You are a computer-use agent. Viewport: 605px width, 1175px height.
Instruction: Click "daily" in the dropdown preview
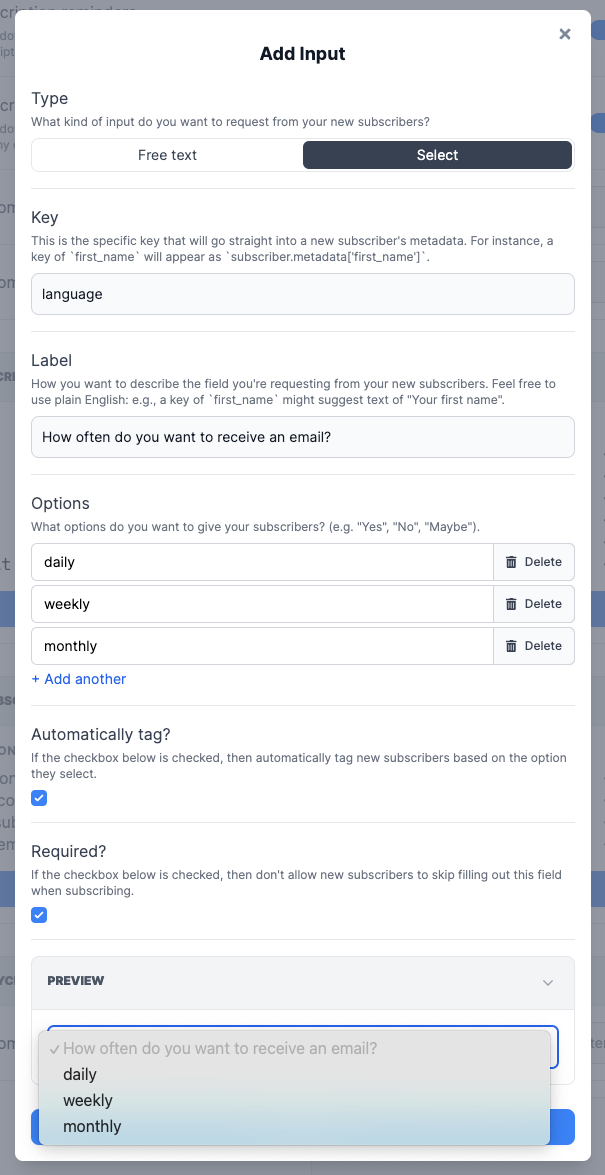click(79, 1074)
